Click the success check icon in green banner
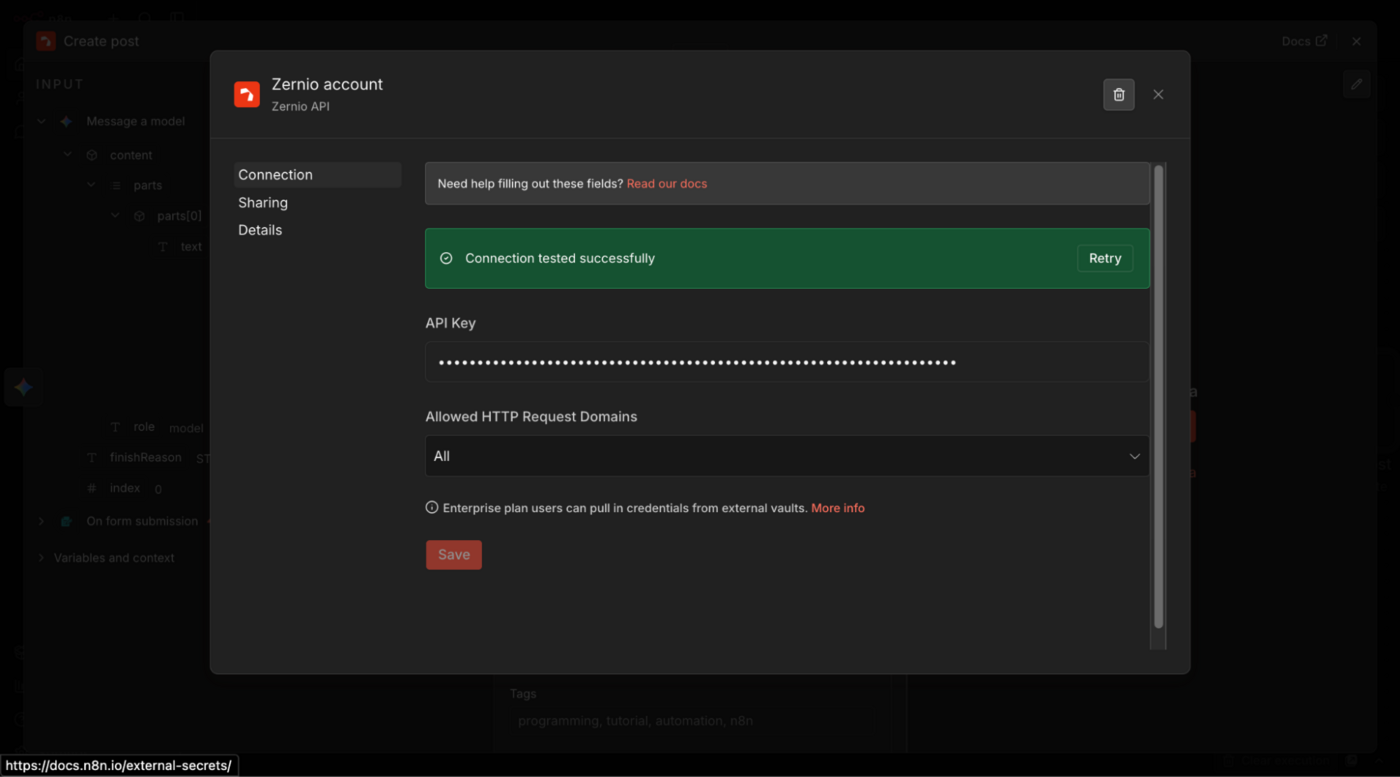The height and width of the screenshot is (777, 1400). coord(446,258)
